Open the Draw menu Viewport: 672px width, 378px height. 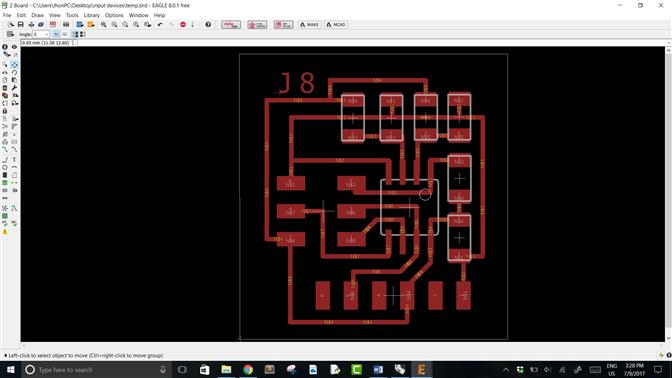[x=37, y=15]
